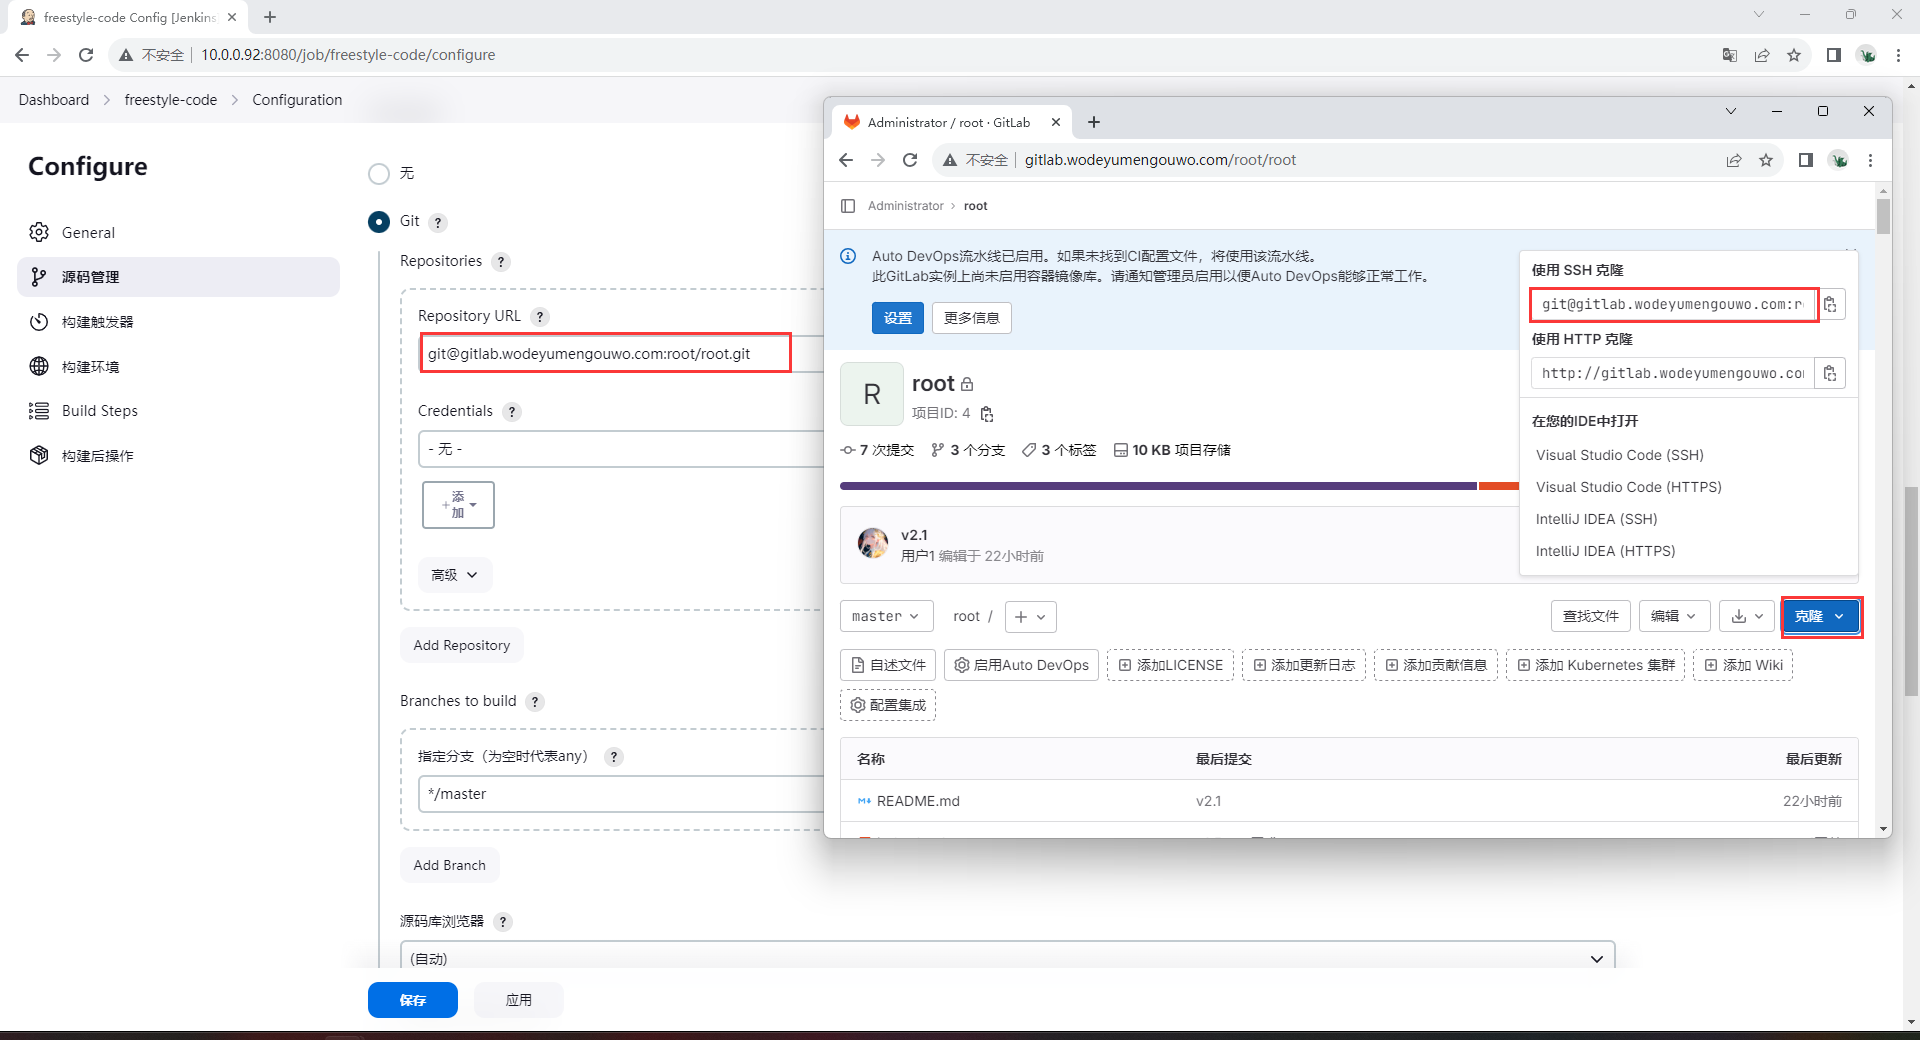1920x1040 pixels.
Task: Click repository languages color bar
Action: click(x=1180, y=486)
